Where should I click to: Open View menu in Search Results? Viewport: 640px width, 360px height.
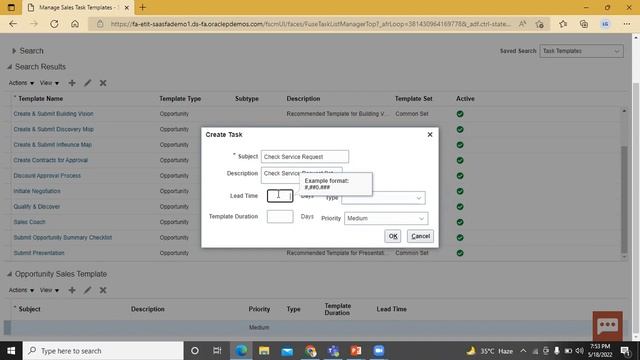point(49,83)
